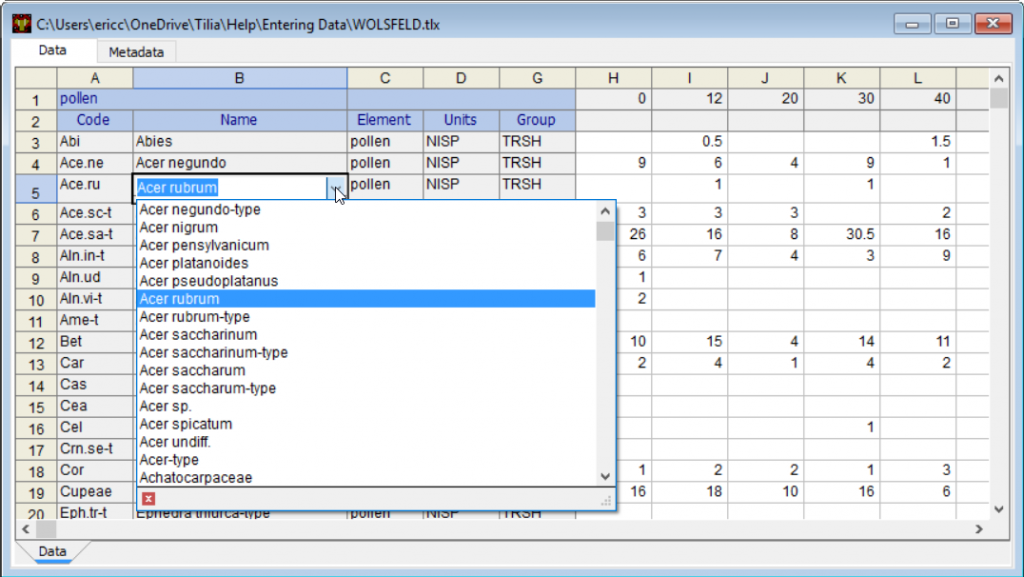Click the 0.5 value in Abies row
This screenshot has height=577, width=1024.
coord(690,142)
